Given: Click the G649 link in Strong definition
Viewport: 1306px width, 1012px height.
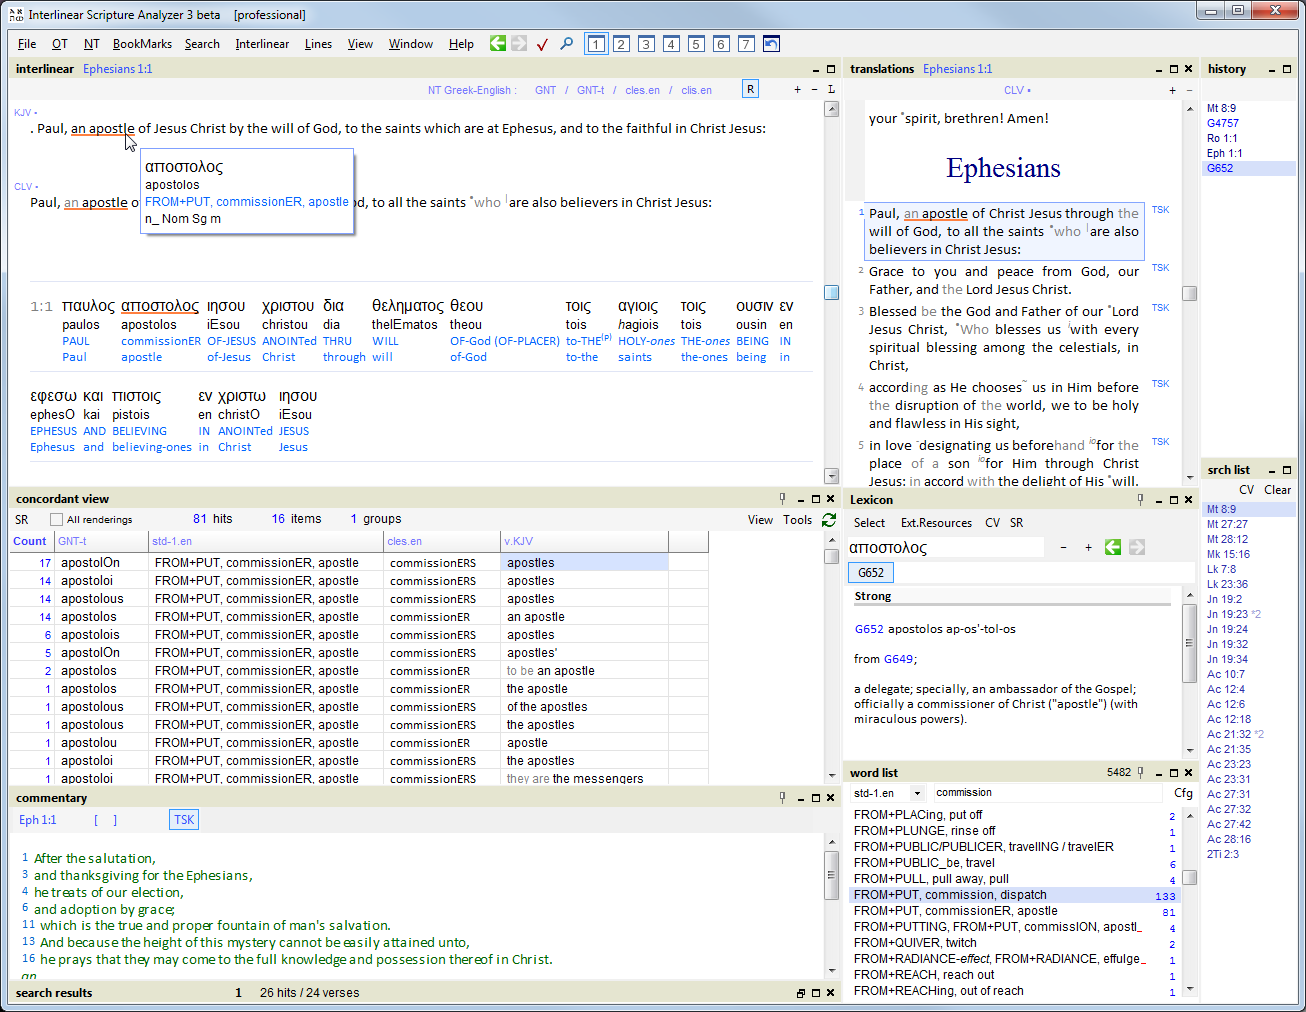Looking at the screenshot, I should (897, 659).
